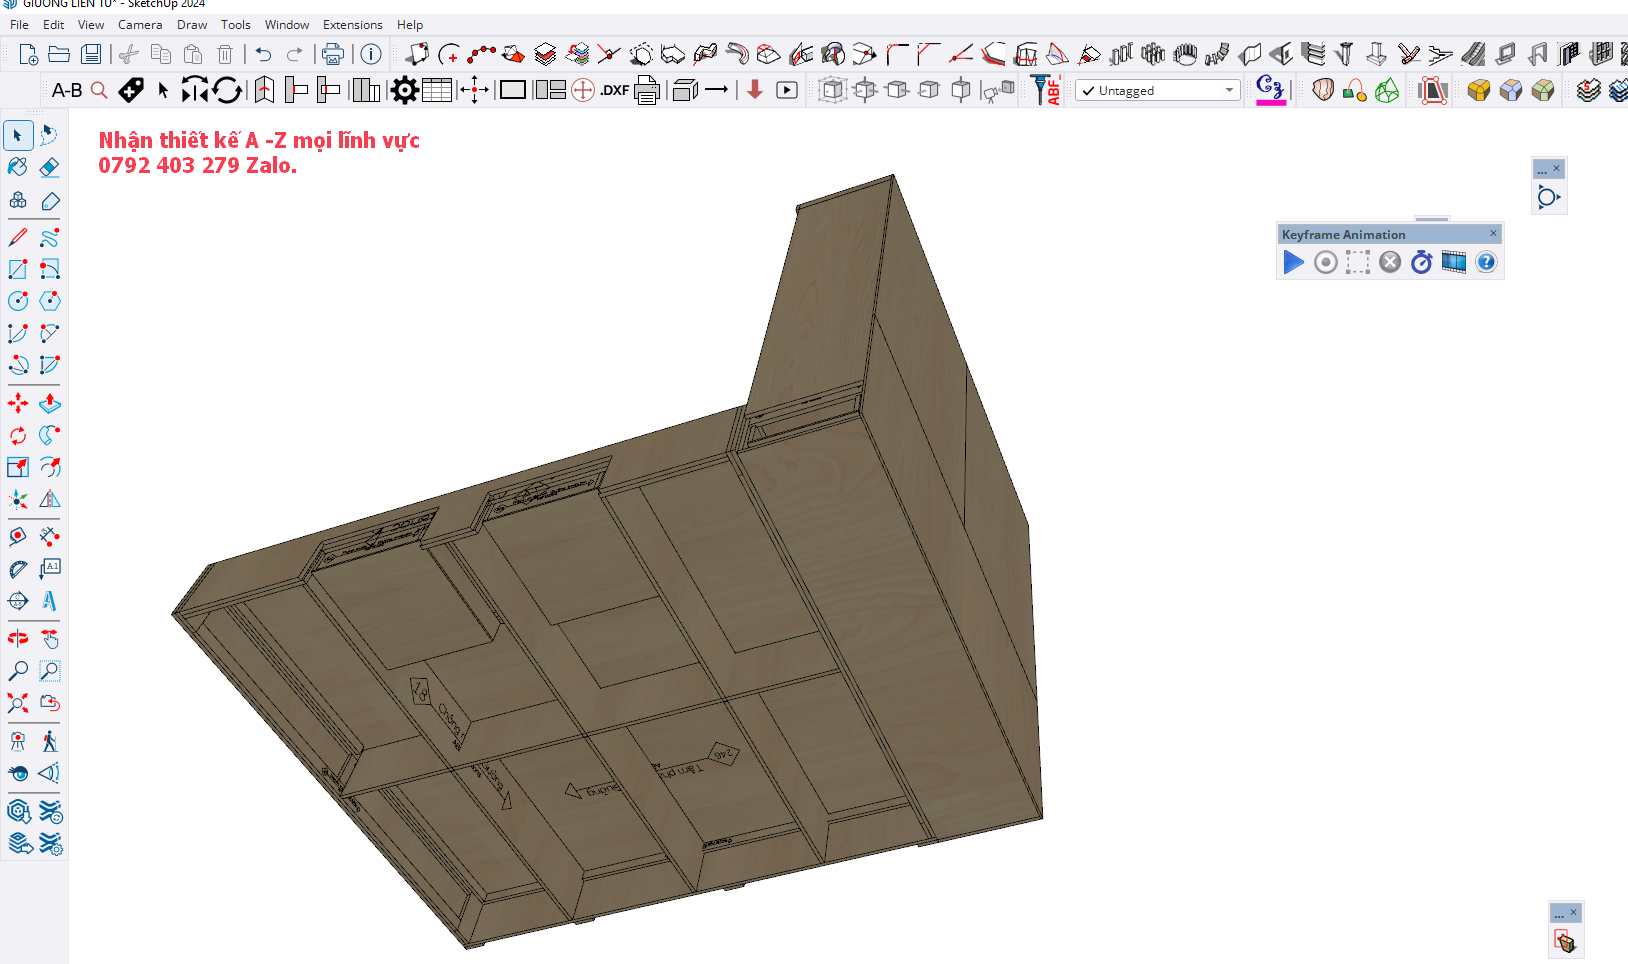Expand the Untagged tag dropdown
The height and width of the screenshot is (964, 1628).
click(x=1229, y=91)
